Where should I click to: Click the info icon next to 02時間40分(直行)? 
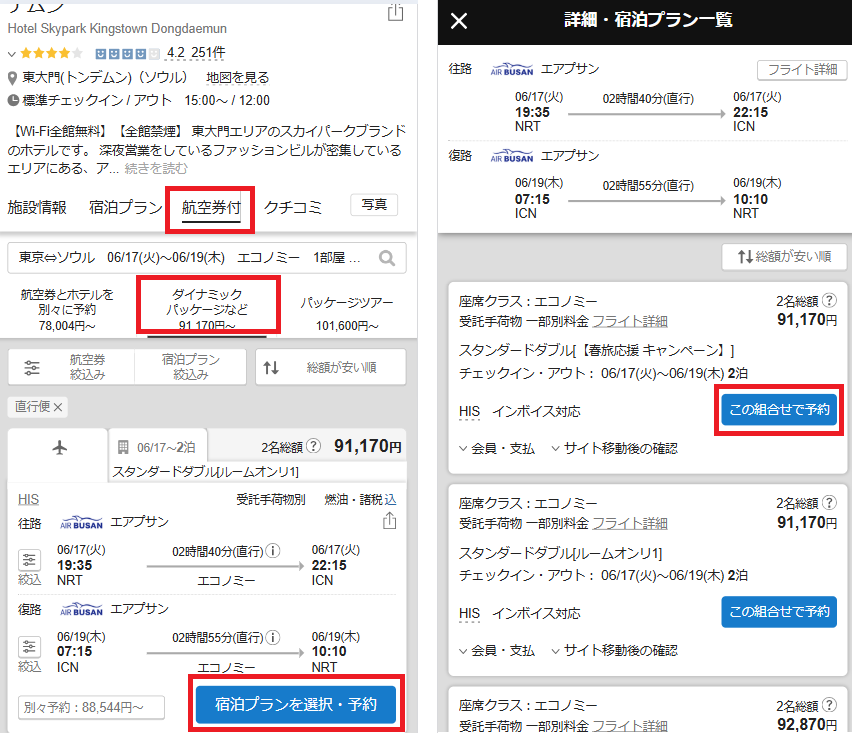[273, 550]
